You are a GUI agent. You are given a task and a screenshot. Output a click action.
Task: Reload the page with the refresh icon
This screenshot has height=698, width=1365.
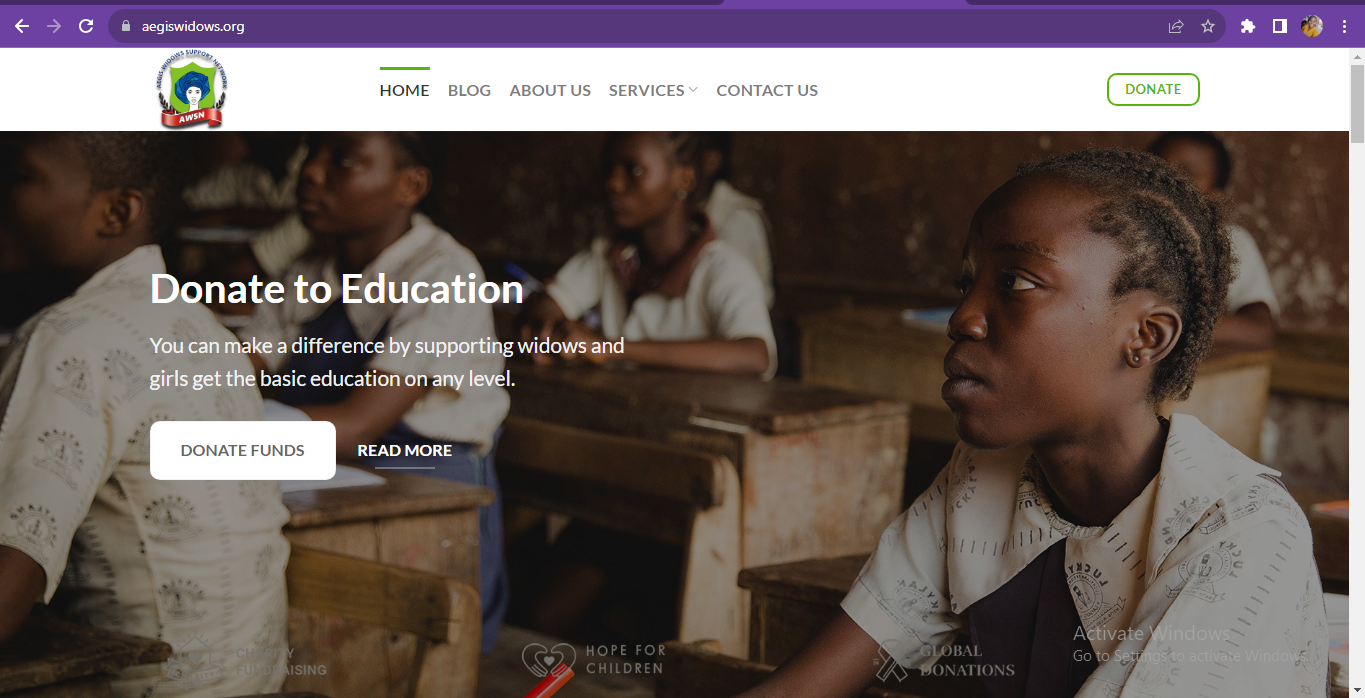[x=86, y=27]
